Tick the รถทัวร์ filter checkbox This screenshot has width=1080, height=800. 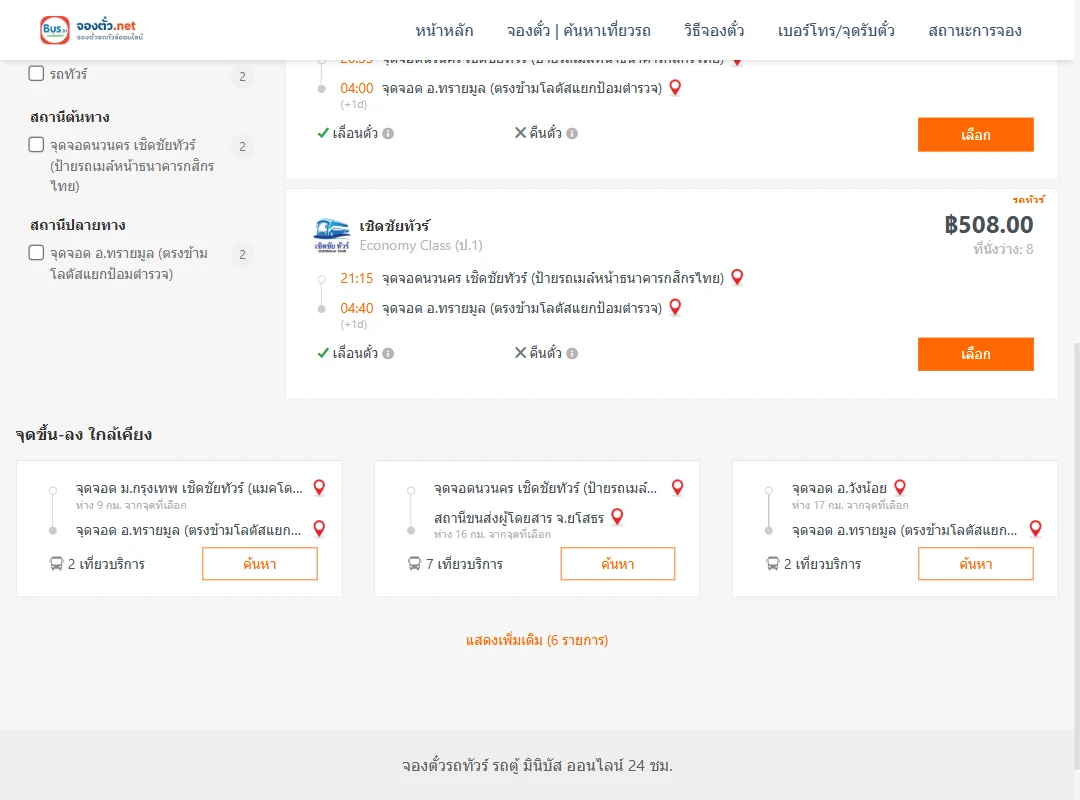[x=37, y=73]
